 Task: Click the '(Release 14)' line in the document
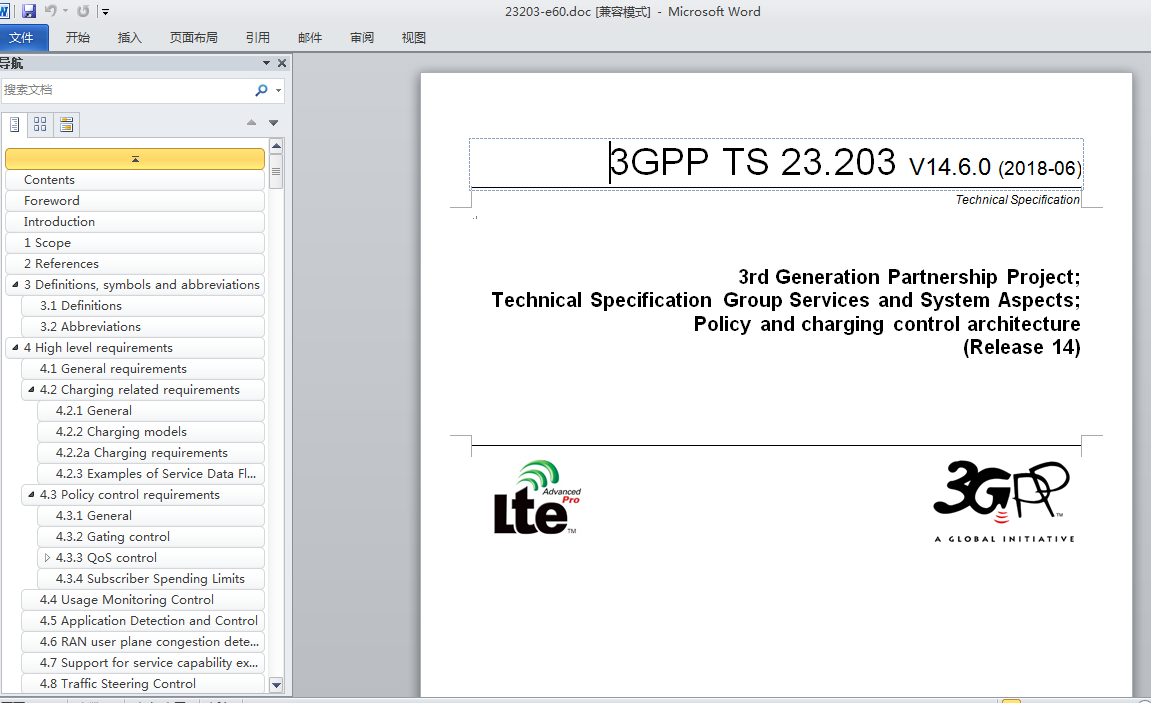point(1021,347)
